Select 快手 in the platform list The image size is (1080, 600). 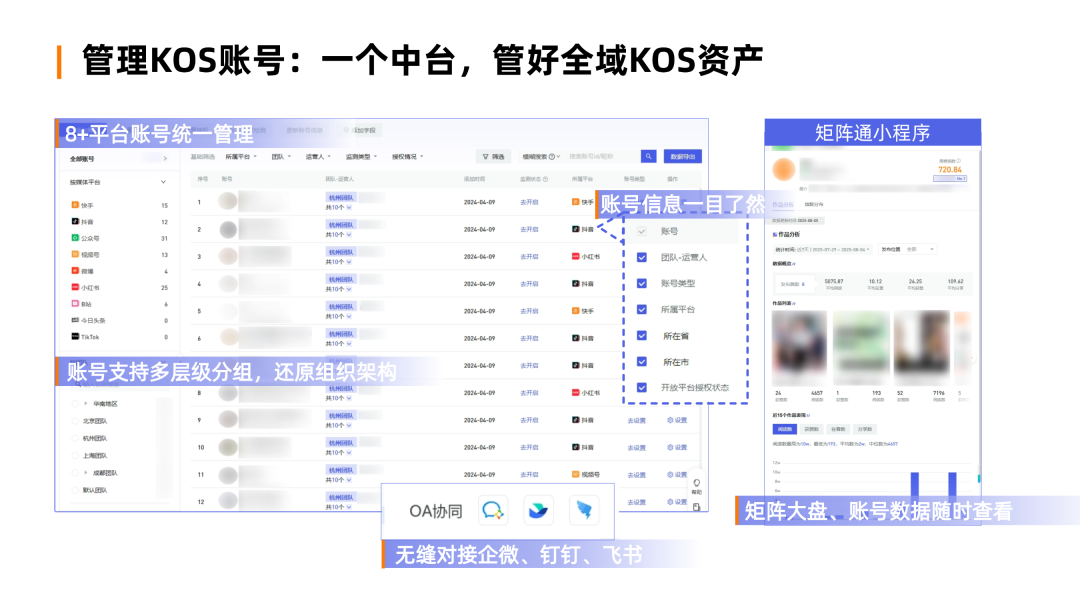pos(87,205)
